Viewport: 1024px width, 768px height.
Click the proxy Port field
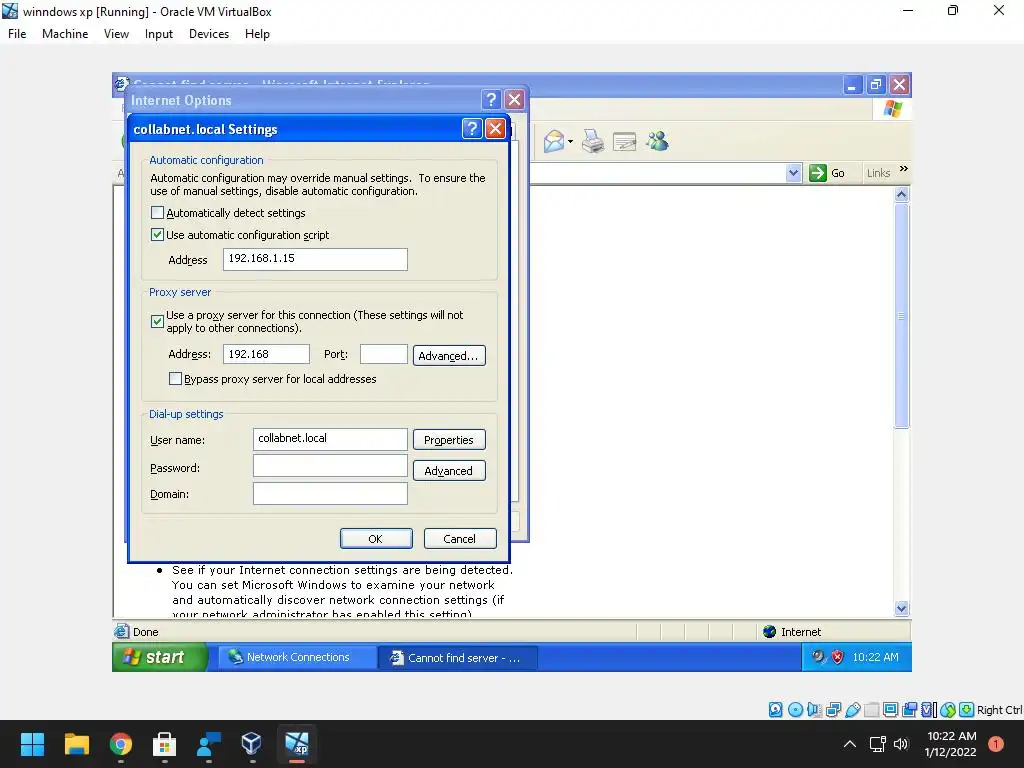(x=384, y=355)
